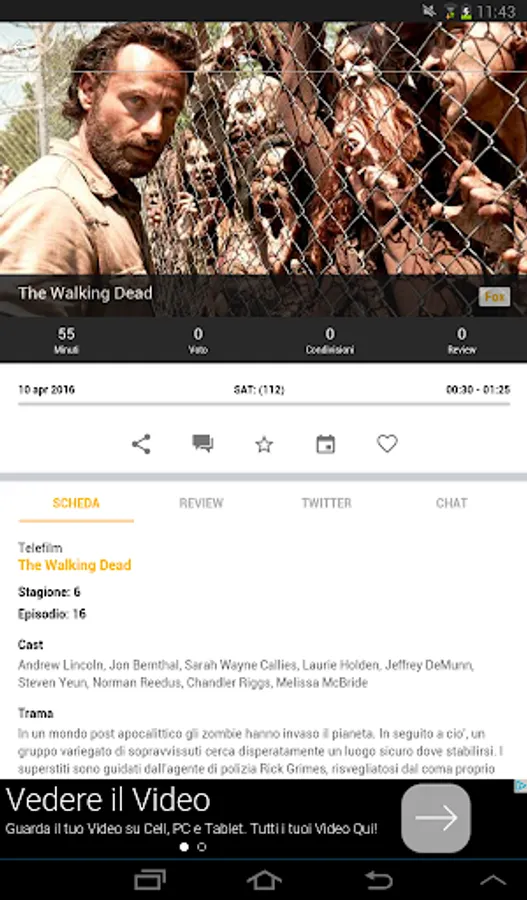
Task: Switch to the Review tab
Action: click(201, 503)
